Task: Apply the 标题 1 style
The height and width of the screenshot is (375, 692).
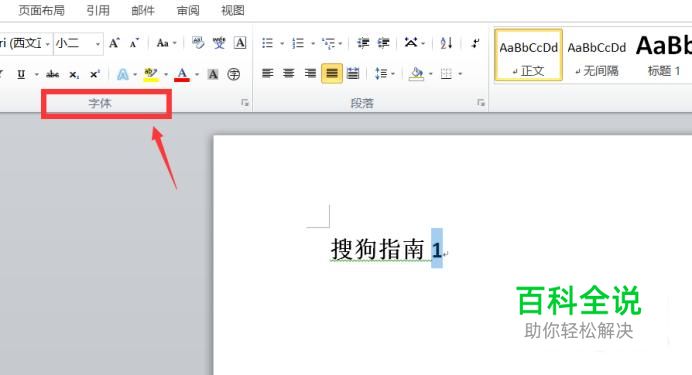Action: [663, 55]
